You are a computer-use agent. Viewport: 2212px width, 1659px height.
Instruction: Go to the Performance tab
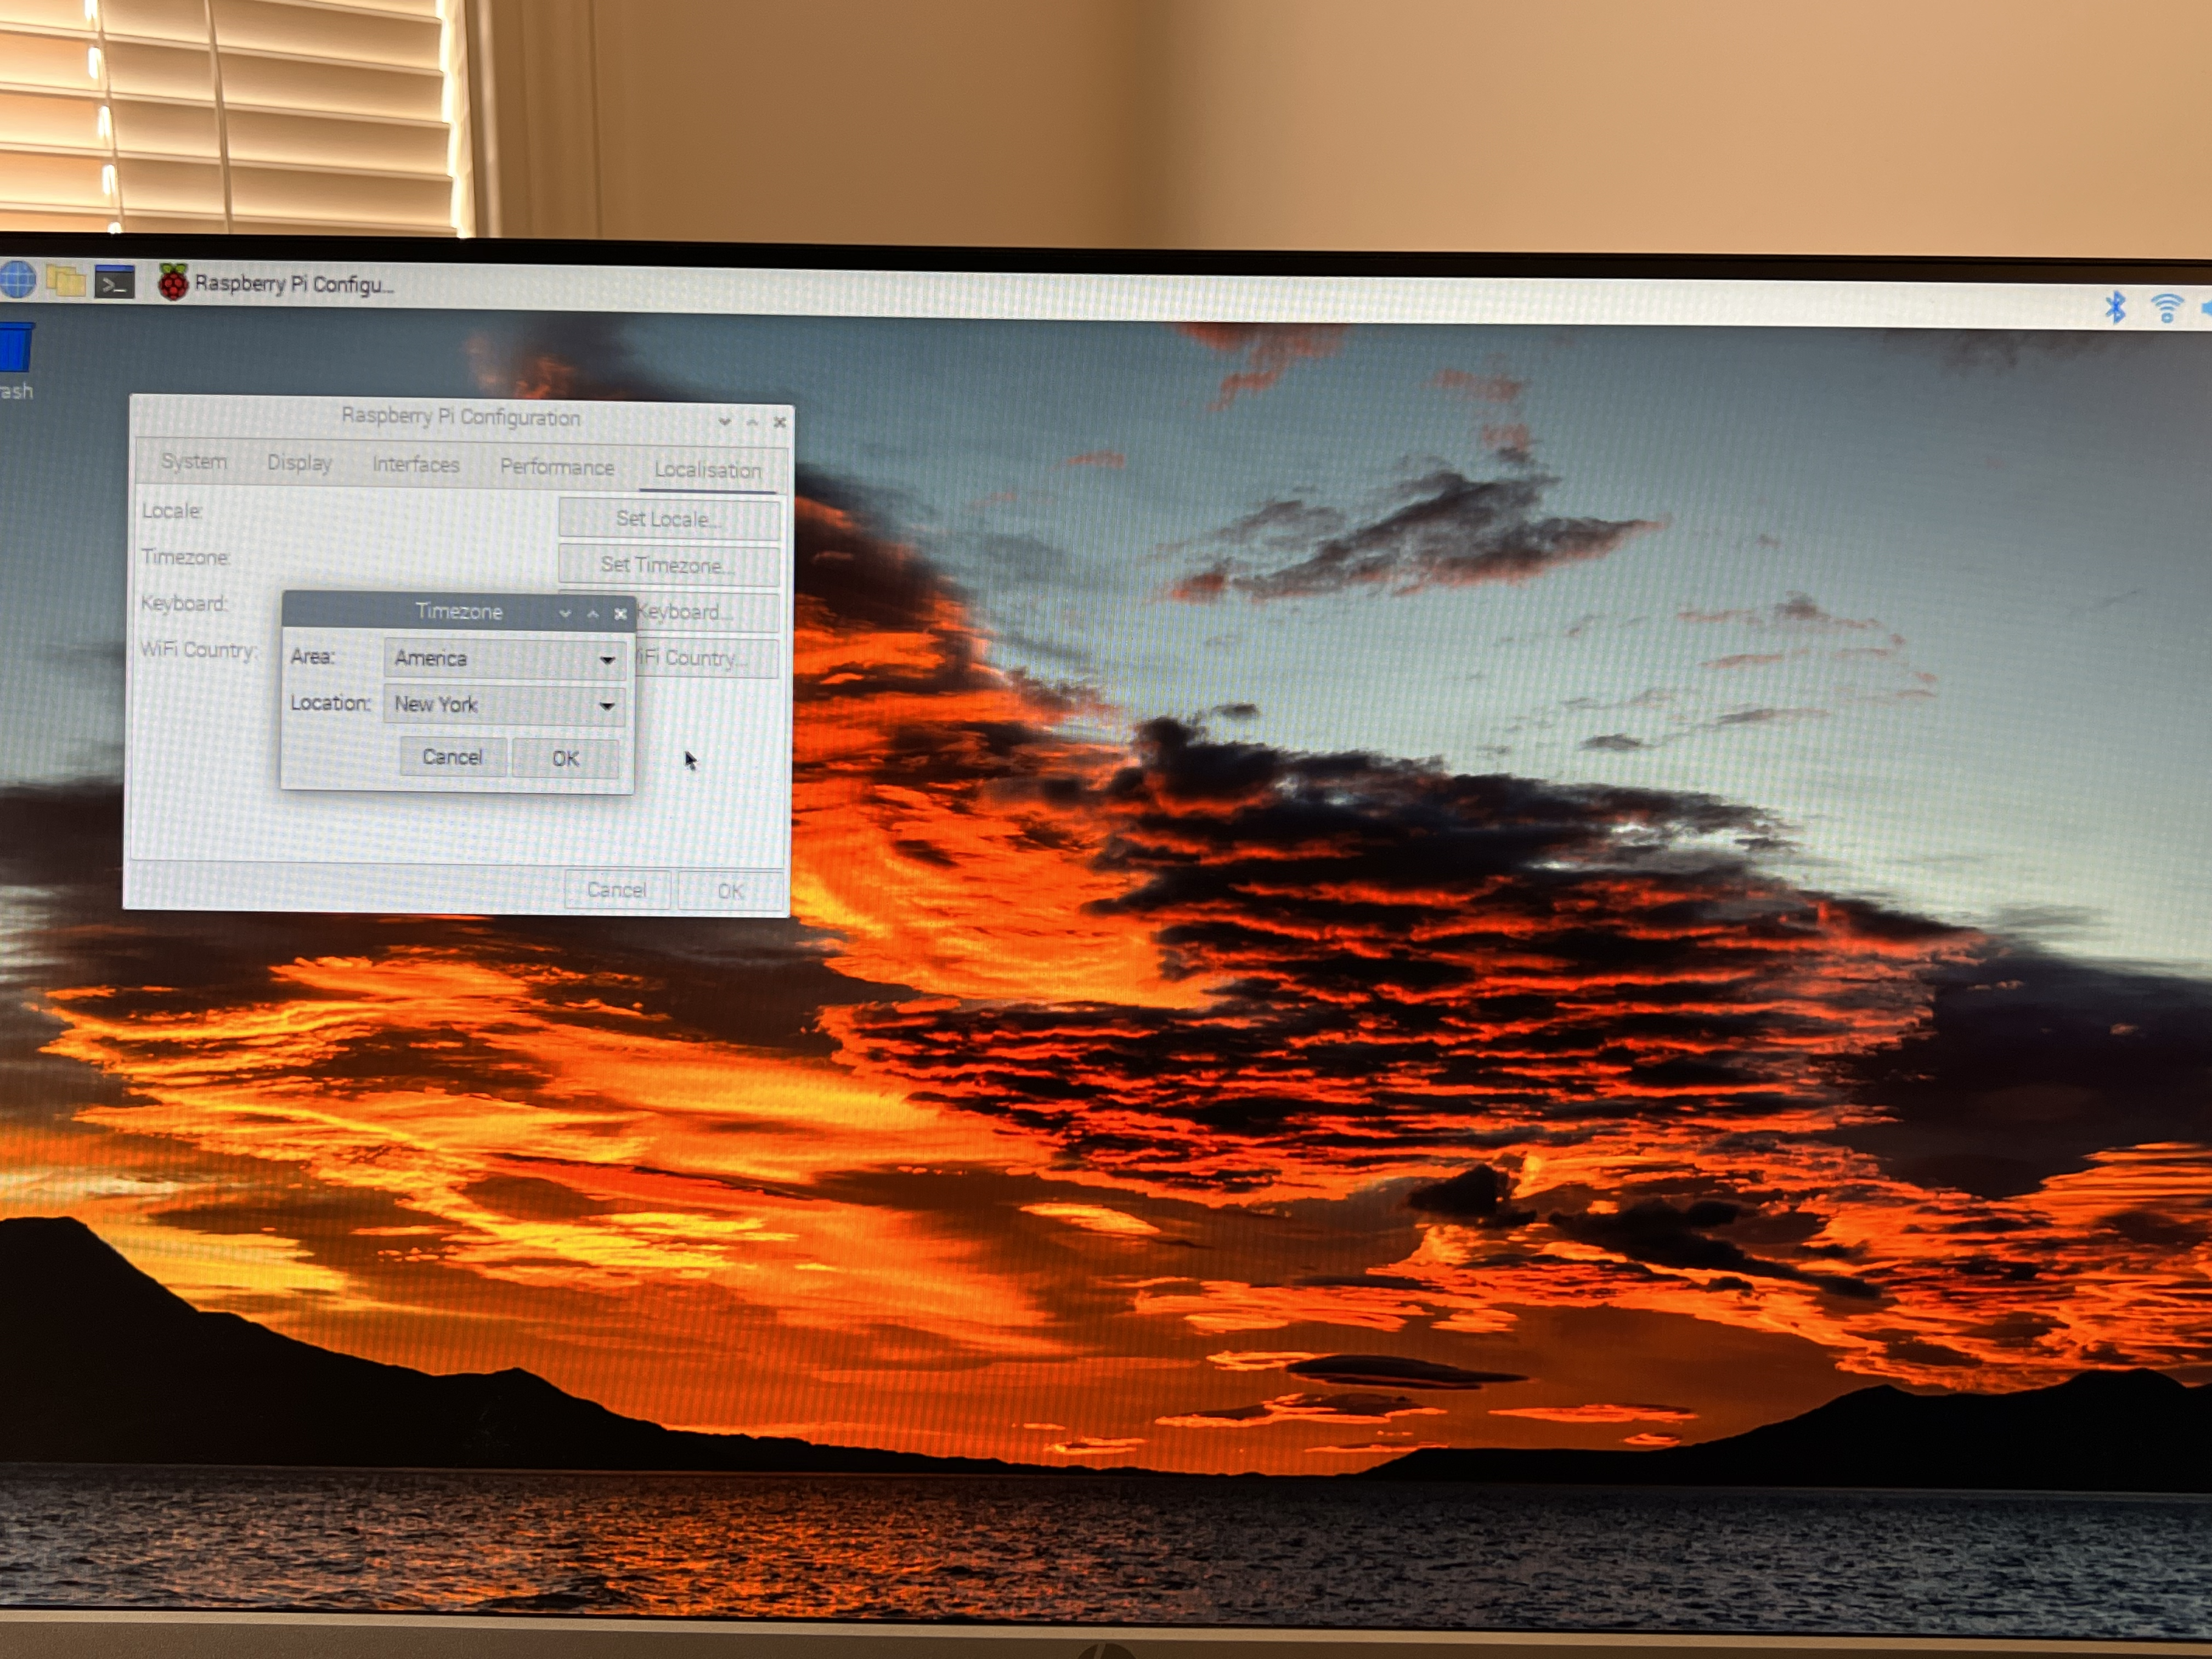point(556,467)
